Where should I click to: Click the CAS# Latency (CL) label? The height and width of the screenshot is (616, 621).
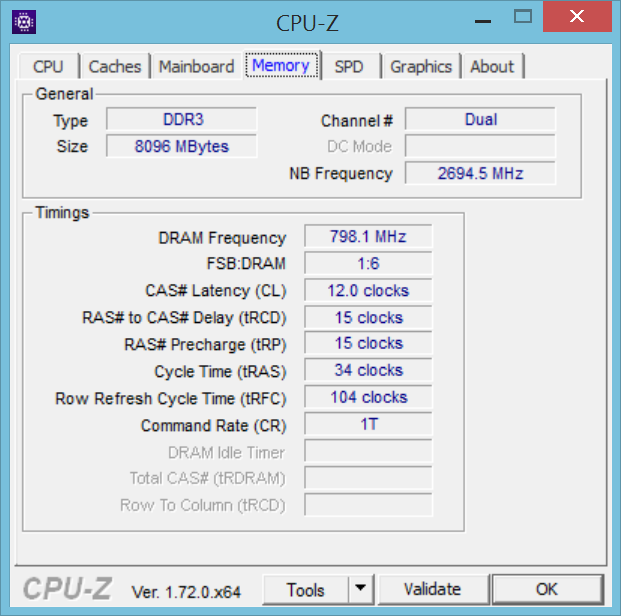coord(216,291)
